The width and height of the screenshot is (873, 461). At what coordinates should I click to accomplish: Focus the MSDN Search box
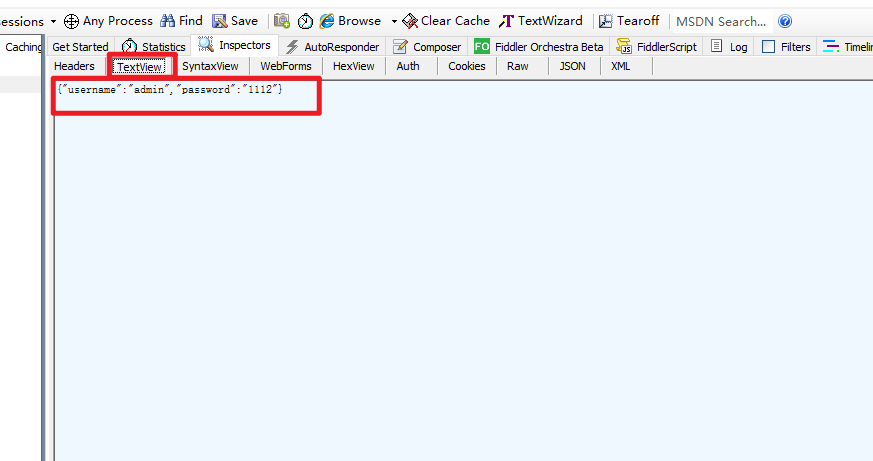pyautogui.click(x=722, y=22)
